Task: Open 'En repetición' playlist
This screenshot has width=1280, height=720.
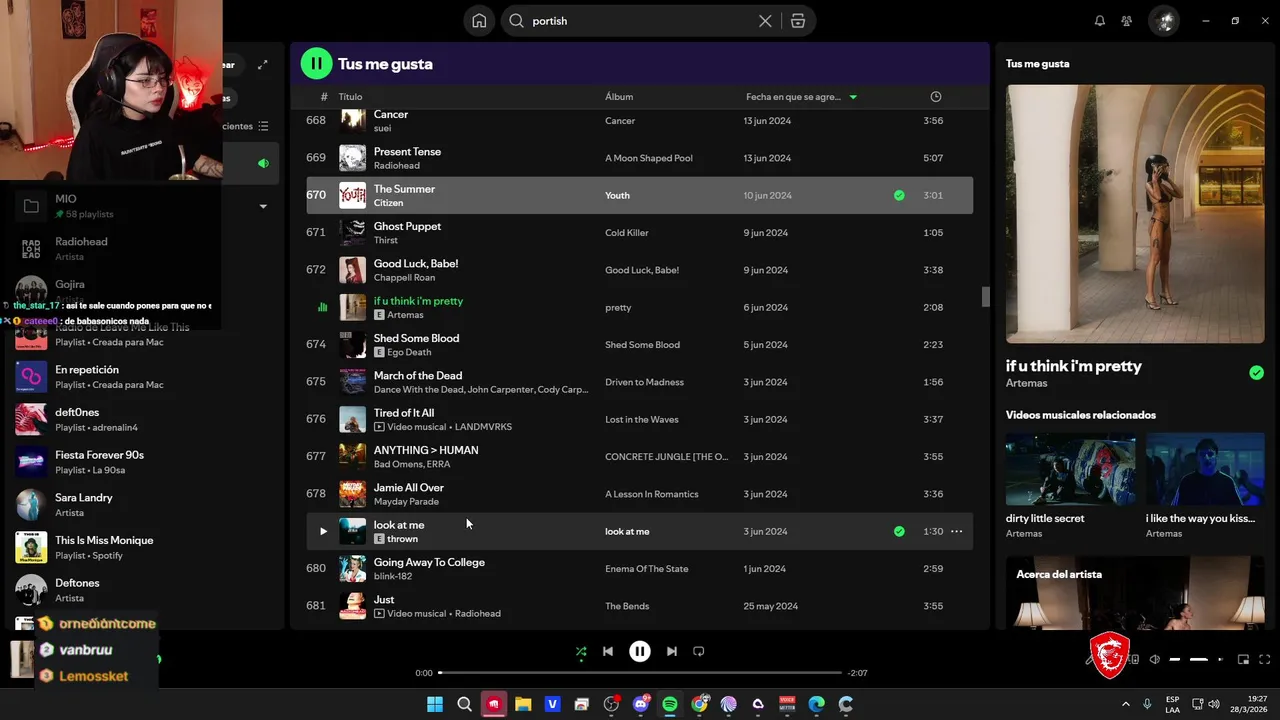Action: tap(140, 377)
